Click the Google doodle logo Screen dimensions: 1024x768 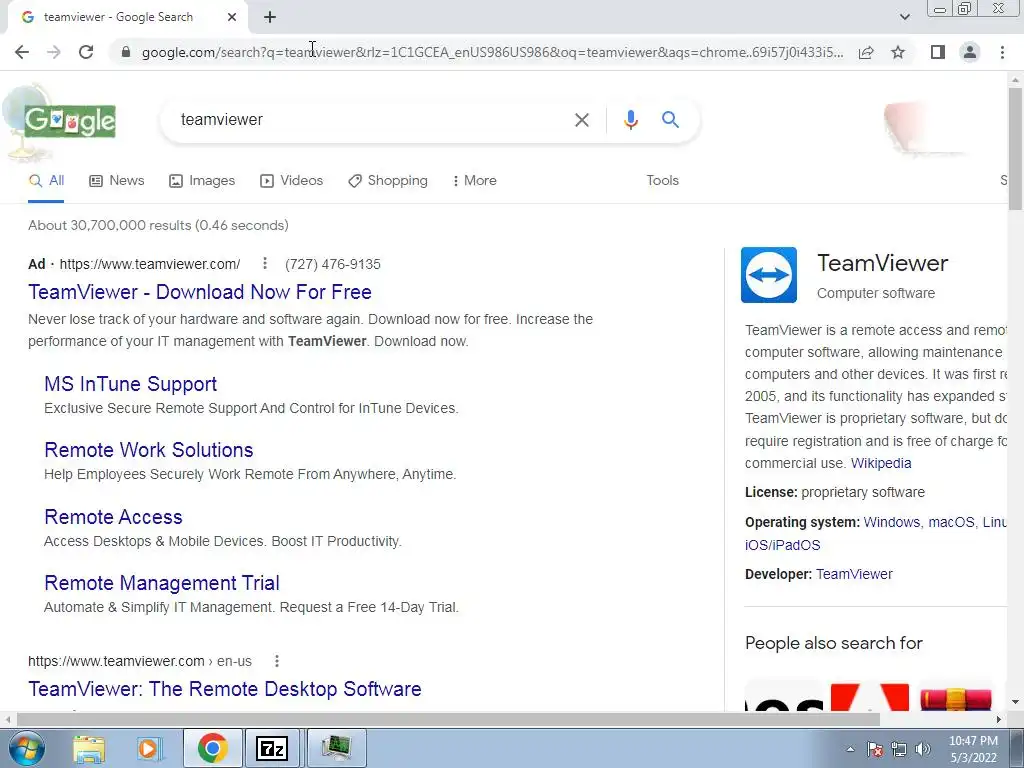click(70, 121)
